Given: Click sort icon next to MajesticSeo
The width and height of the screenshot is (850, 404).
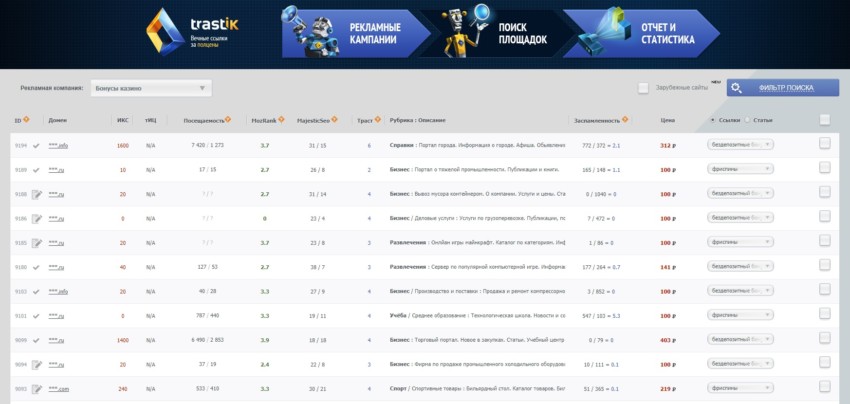Looking at the screenshot, I should 334,120.
